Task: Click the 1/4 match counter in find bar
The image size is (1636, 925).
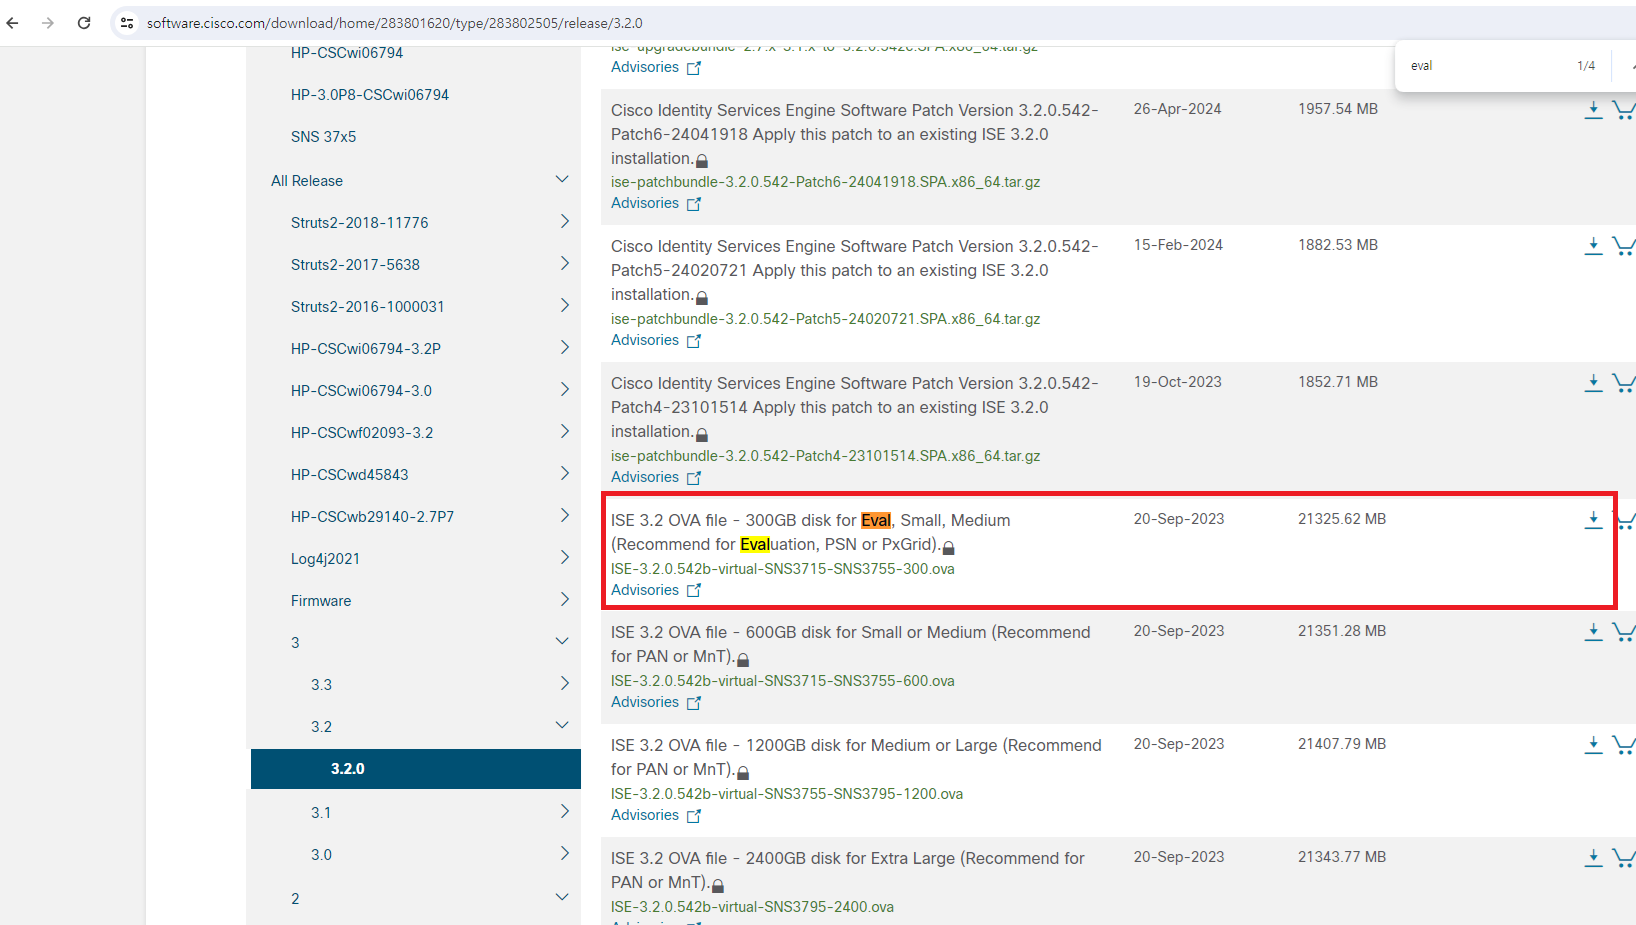Action: [1586, 66]
